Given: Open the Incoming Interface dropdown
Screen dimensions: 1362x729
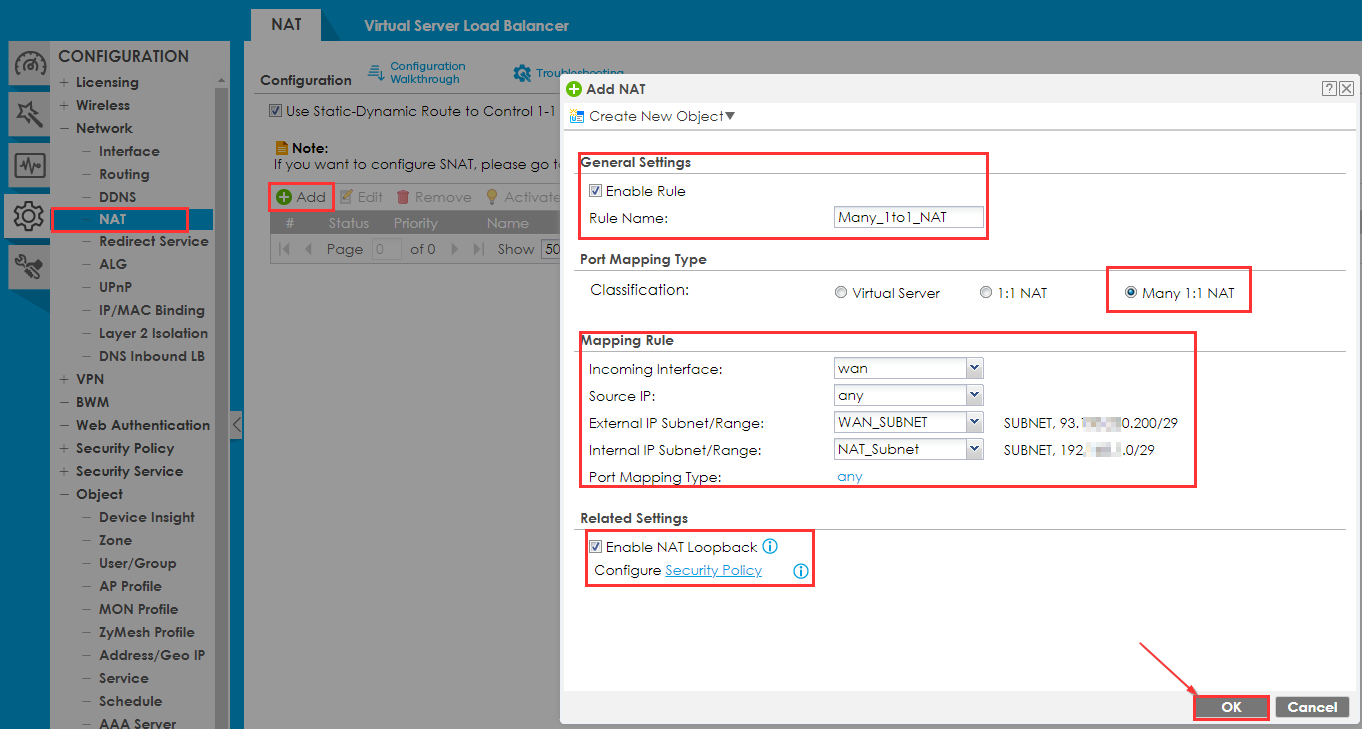Looking at the screenshot, I should click(x=974, y=369).
